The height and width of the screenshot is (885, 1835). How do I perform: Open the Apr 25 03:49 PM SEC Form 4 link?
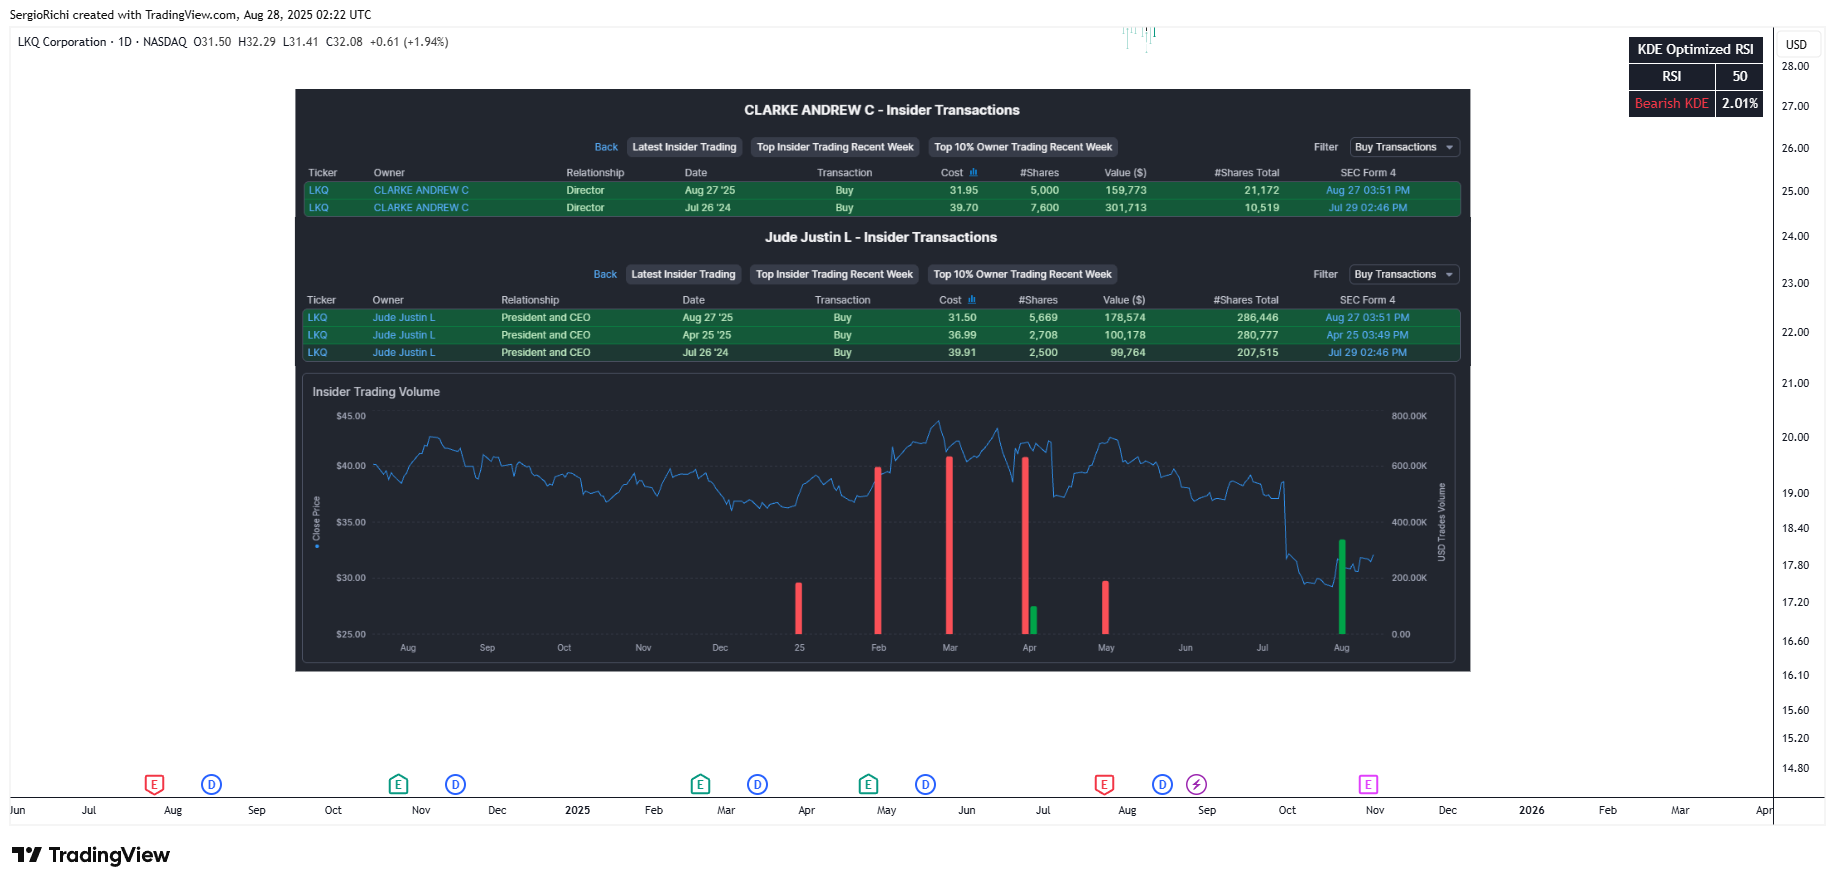[x=1367, y=335]
